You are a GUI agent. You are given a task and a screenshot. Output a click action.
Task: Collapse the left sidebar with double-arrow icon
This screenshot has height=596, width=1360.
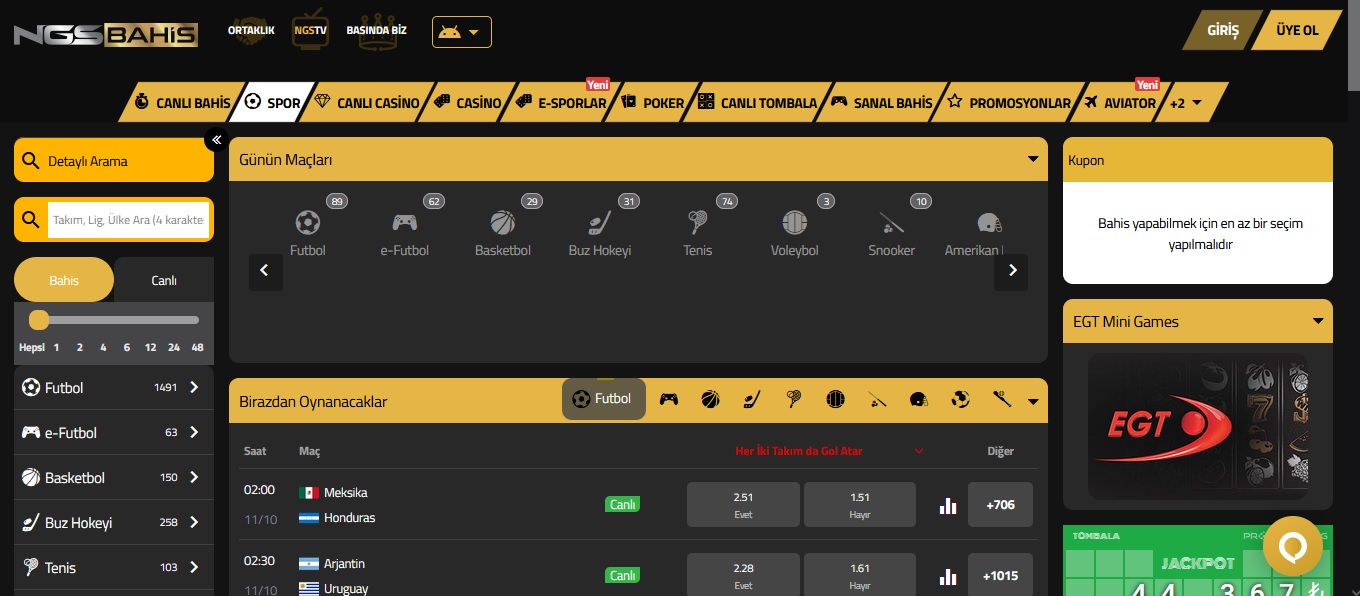tap(216, 140)
